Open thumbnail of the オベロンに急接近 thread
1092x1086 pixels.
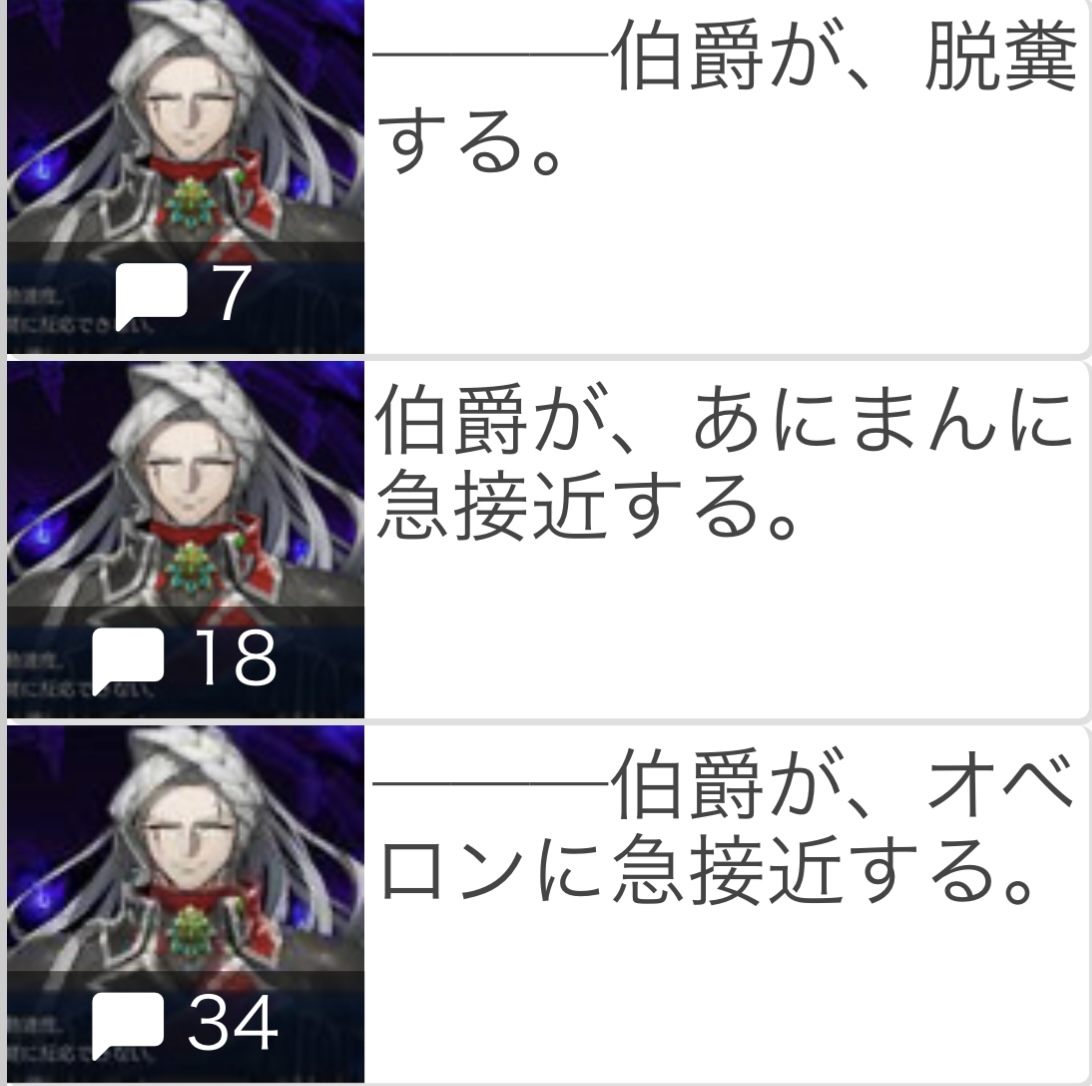(x=185, y=904)
